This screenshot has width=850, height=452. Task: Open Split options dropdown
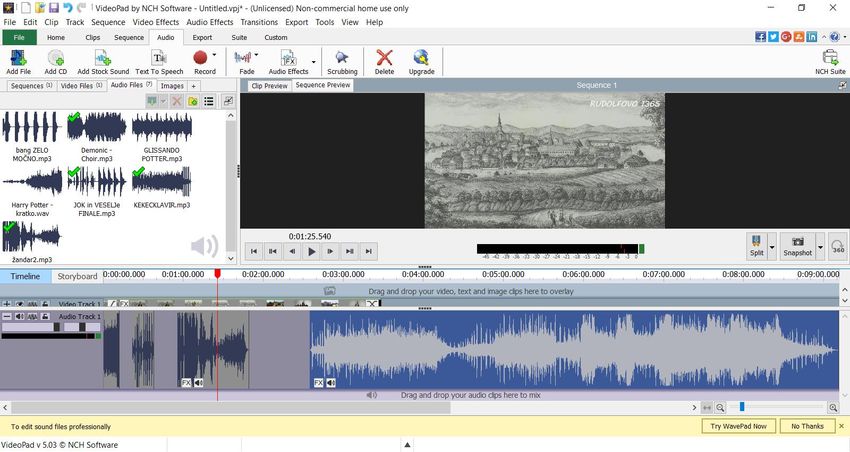[x=772, y=247]
